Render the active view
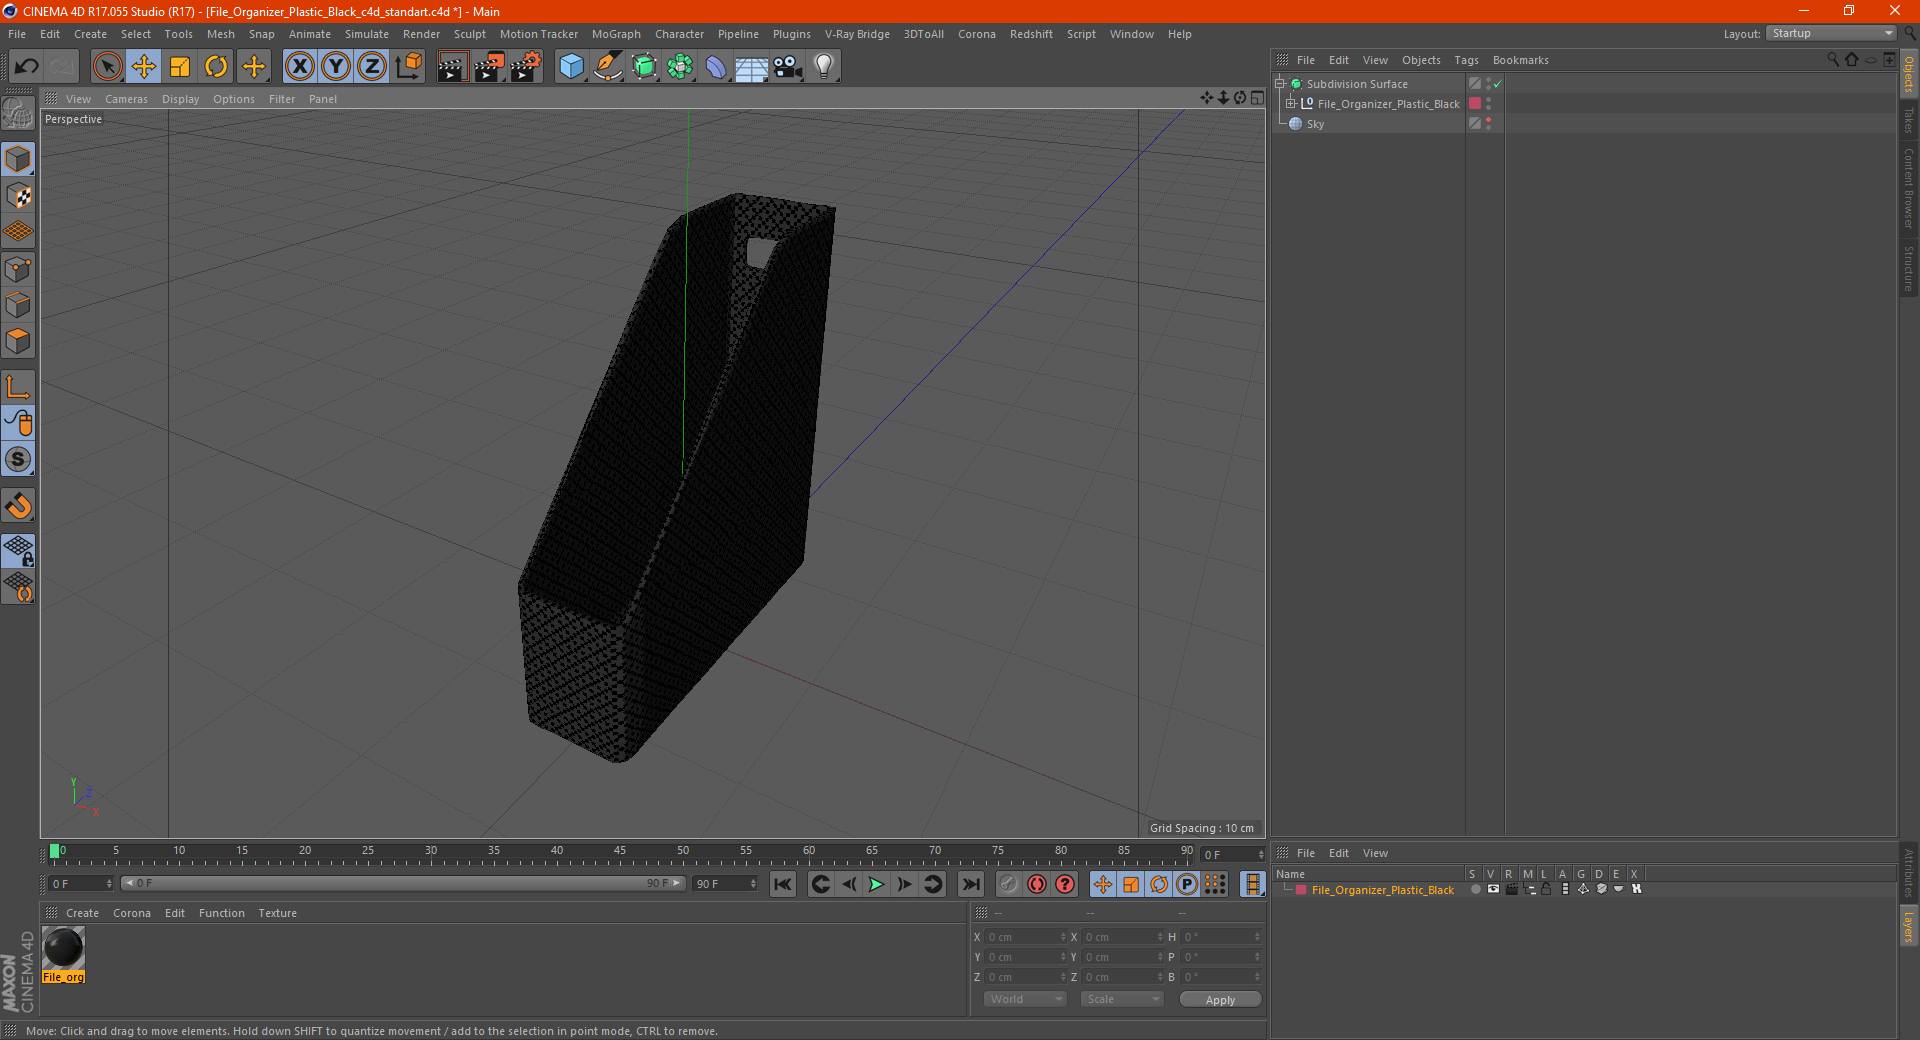The height and width of the screenshot is (1040, 1920). coord(452,67)
